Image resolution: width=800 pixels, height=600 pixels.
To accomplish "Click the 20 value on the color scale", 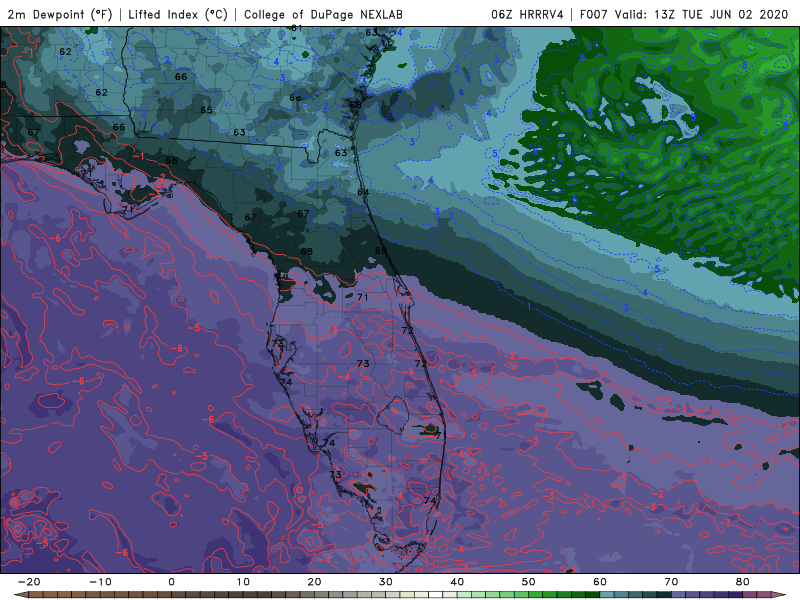I will coord(314,582).
